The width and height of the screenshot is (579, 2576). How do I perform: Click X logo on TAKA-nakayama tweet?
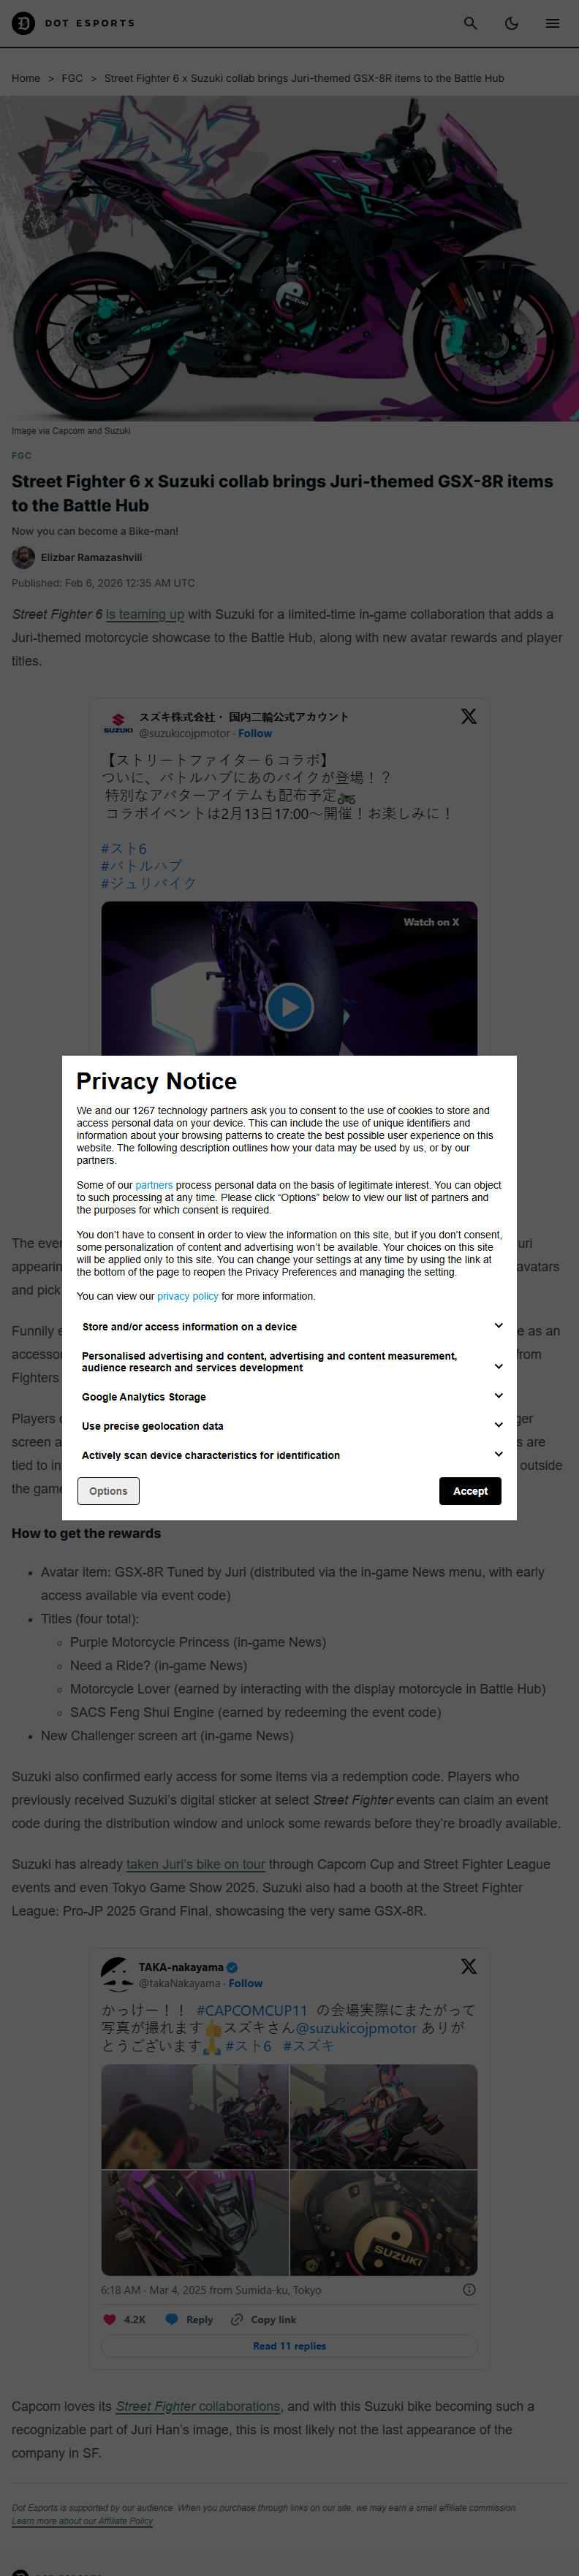coord(468,1965)
